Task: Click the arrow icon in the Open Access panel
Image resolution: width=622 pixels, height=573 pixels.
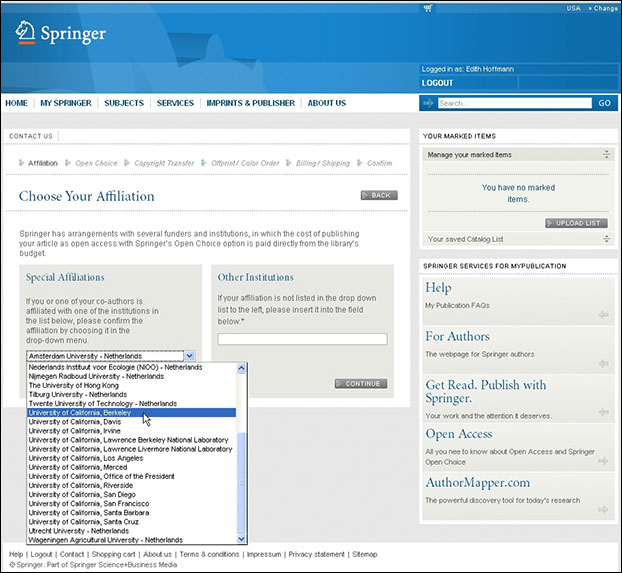Action: tap(603, 461)
